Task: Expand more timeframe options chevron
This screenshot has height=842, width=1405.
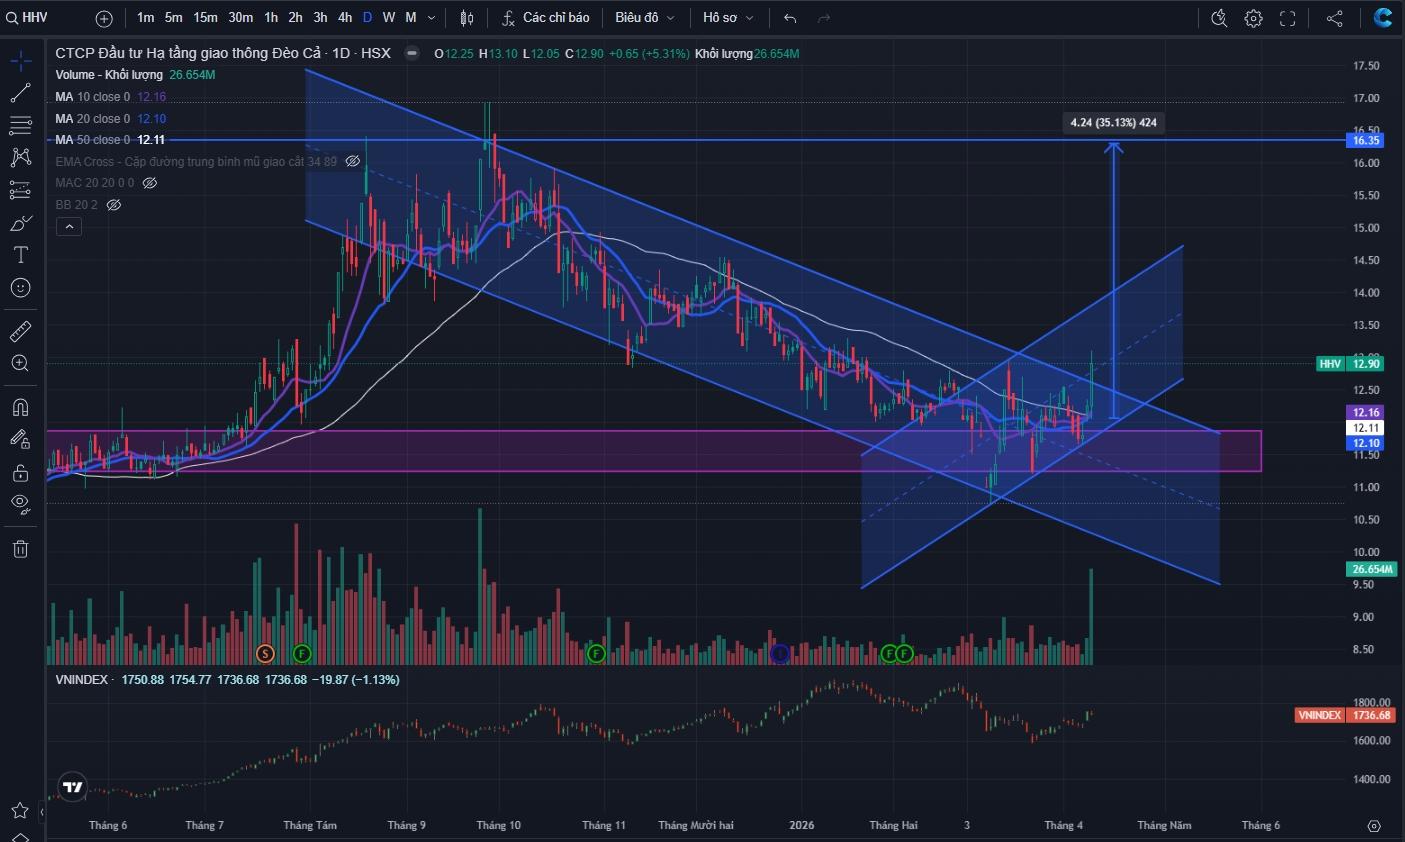Action: click(x=431, y=18)
